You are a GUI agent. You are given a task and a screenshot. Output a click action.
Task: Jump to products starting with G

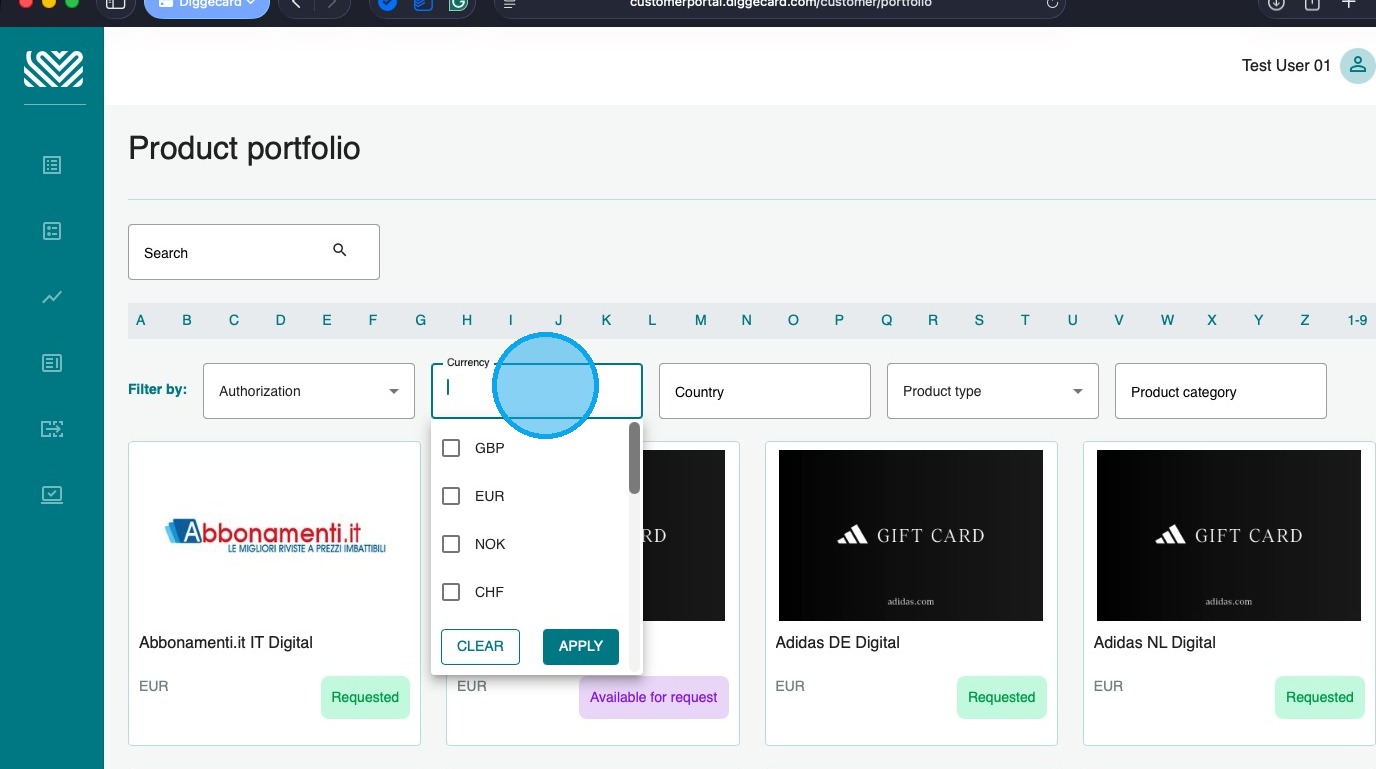(421, 320)
